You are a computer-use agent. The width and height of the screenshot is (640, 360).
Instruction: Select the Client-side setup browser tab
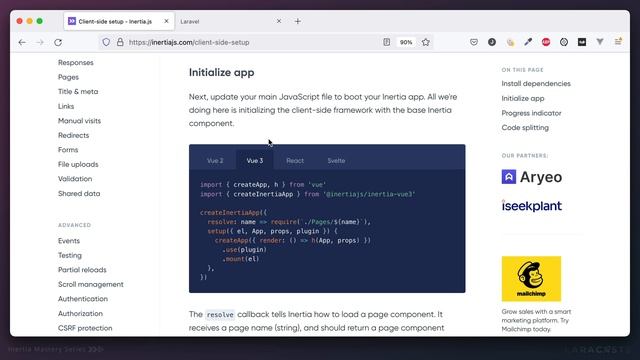(119, 21)
